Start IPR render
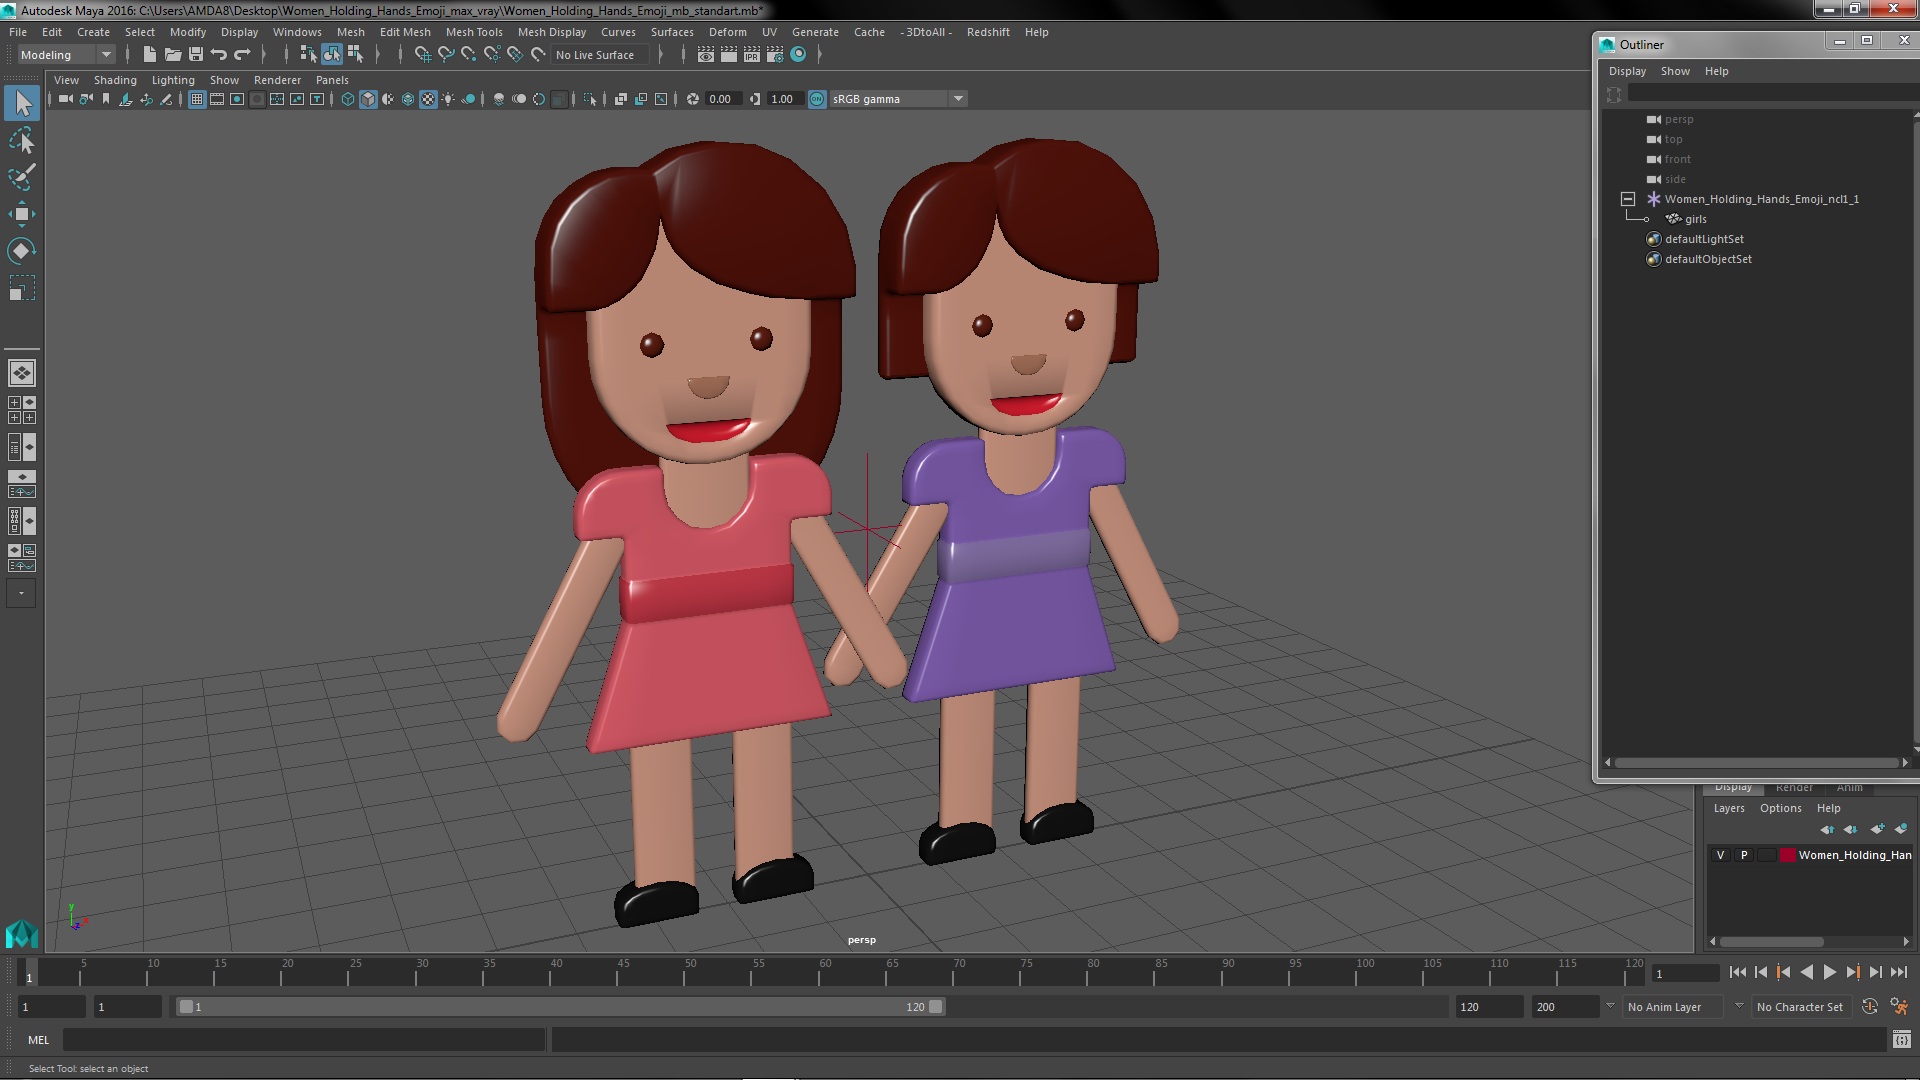The image size is (1920, 1080). coord(752,55)
